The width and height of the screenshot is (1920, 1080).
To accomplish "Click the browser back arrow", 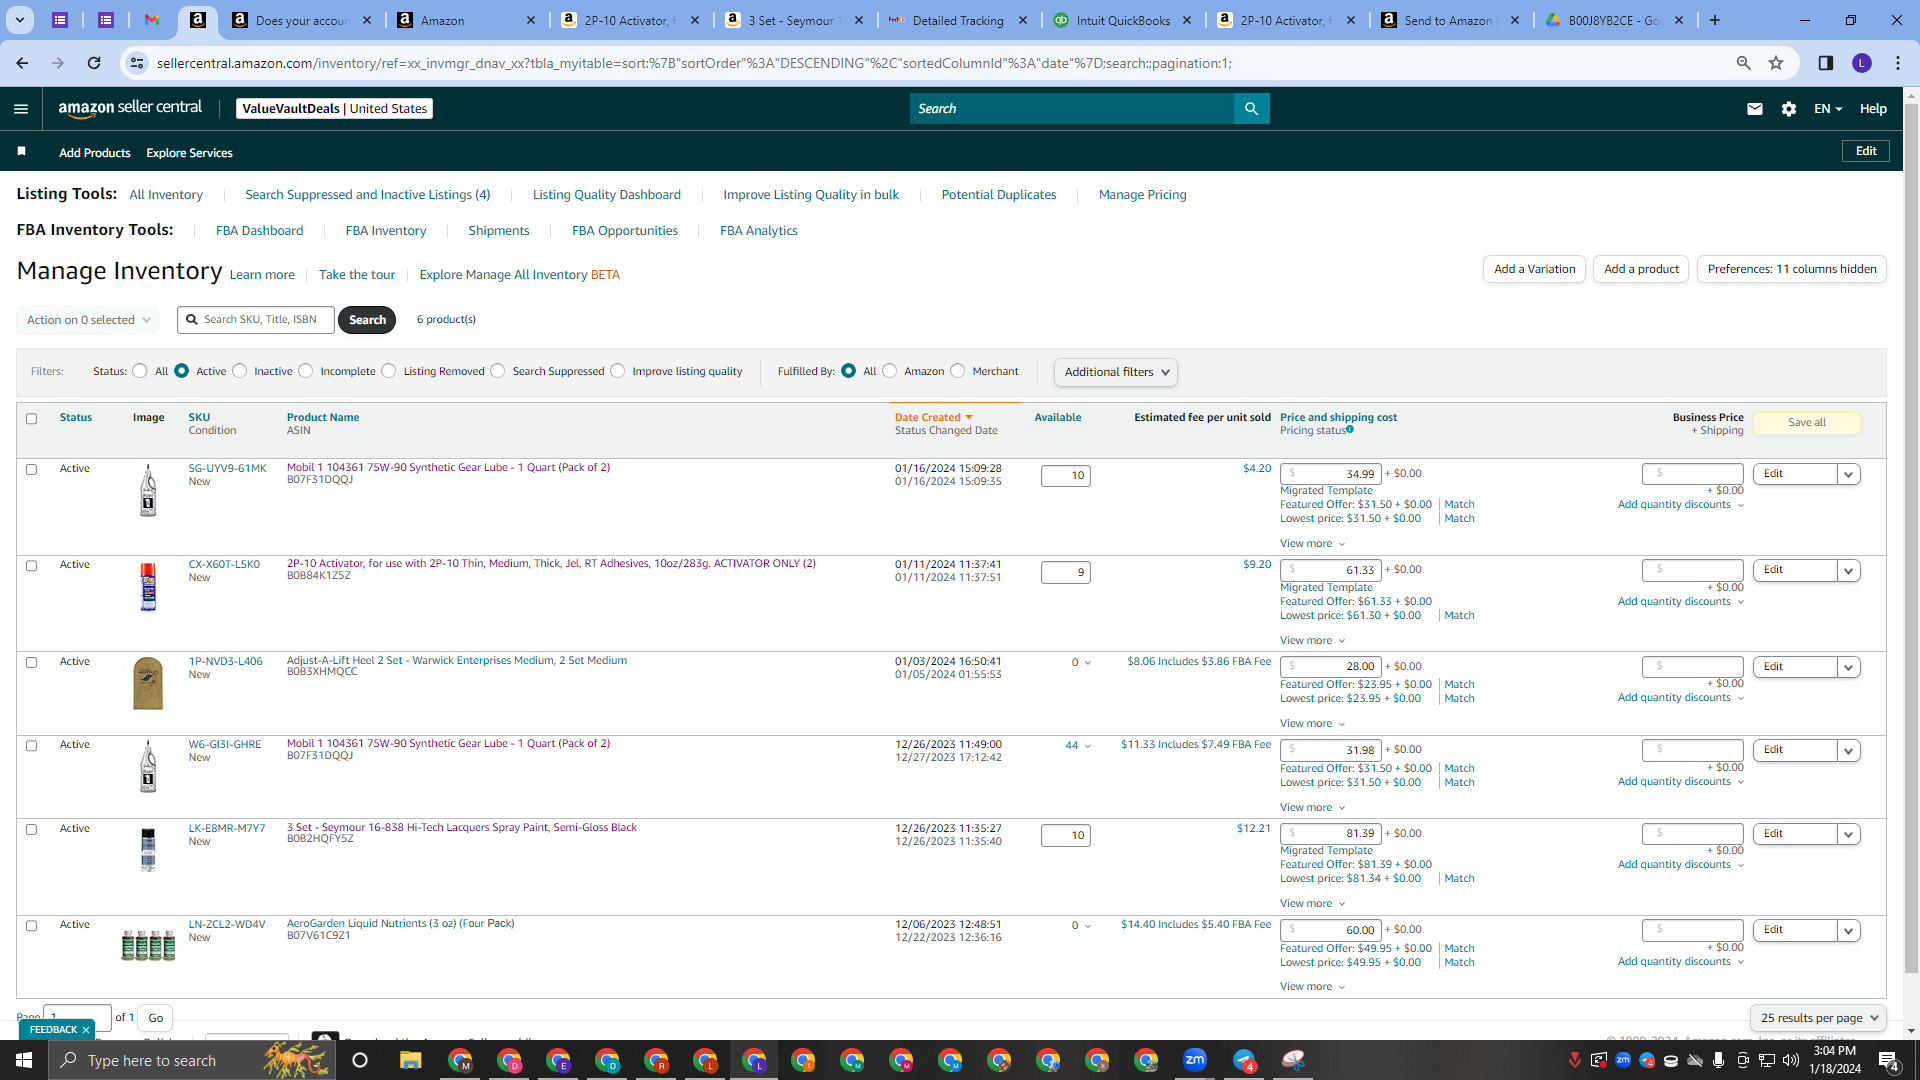I will point(22,63).
